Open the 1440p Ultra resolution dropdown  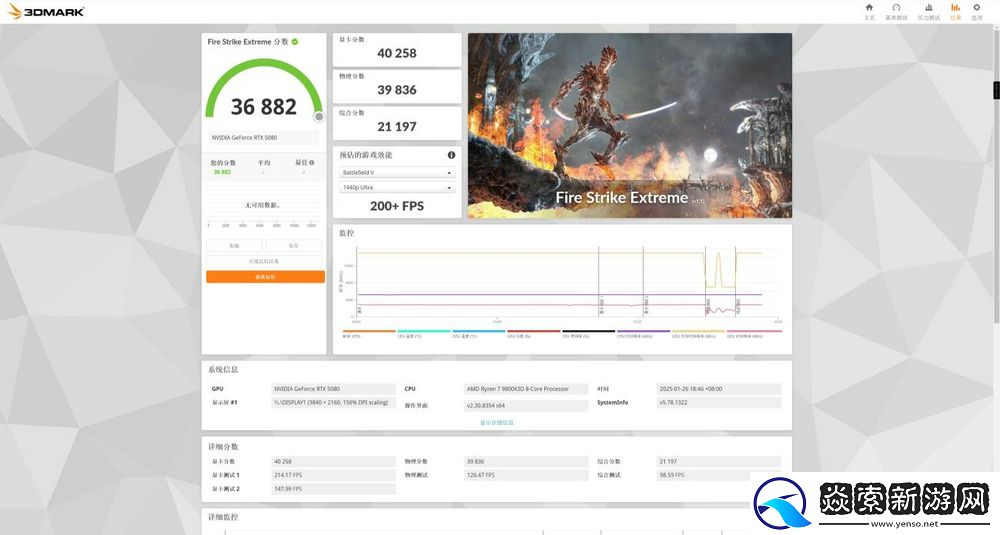click(x=396, y=187)
